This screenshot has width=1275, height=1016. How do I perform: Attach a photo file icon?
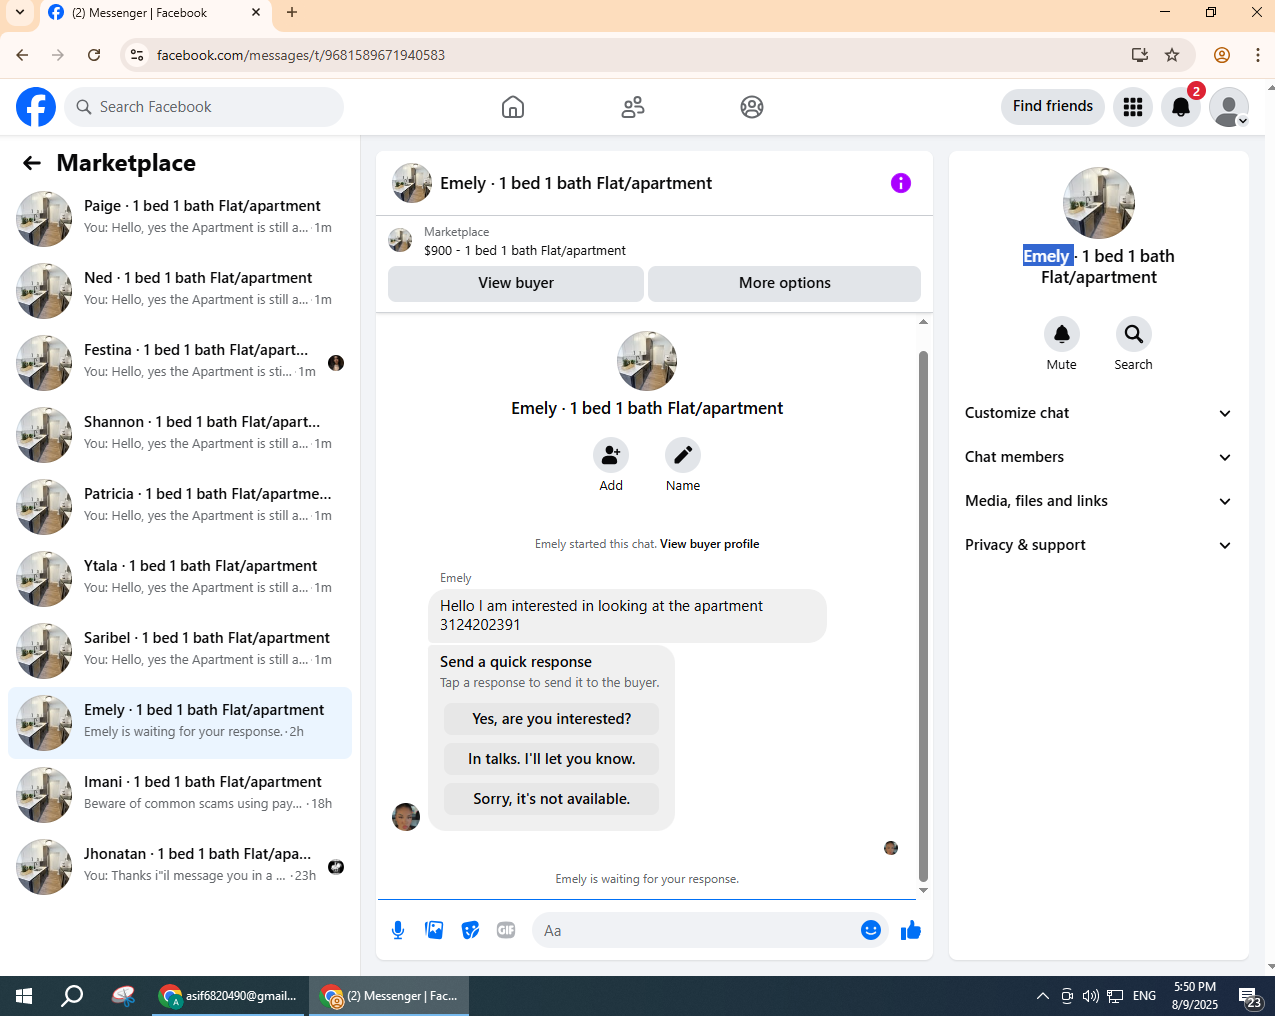pos(434,931)
